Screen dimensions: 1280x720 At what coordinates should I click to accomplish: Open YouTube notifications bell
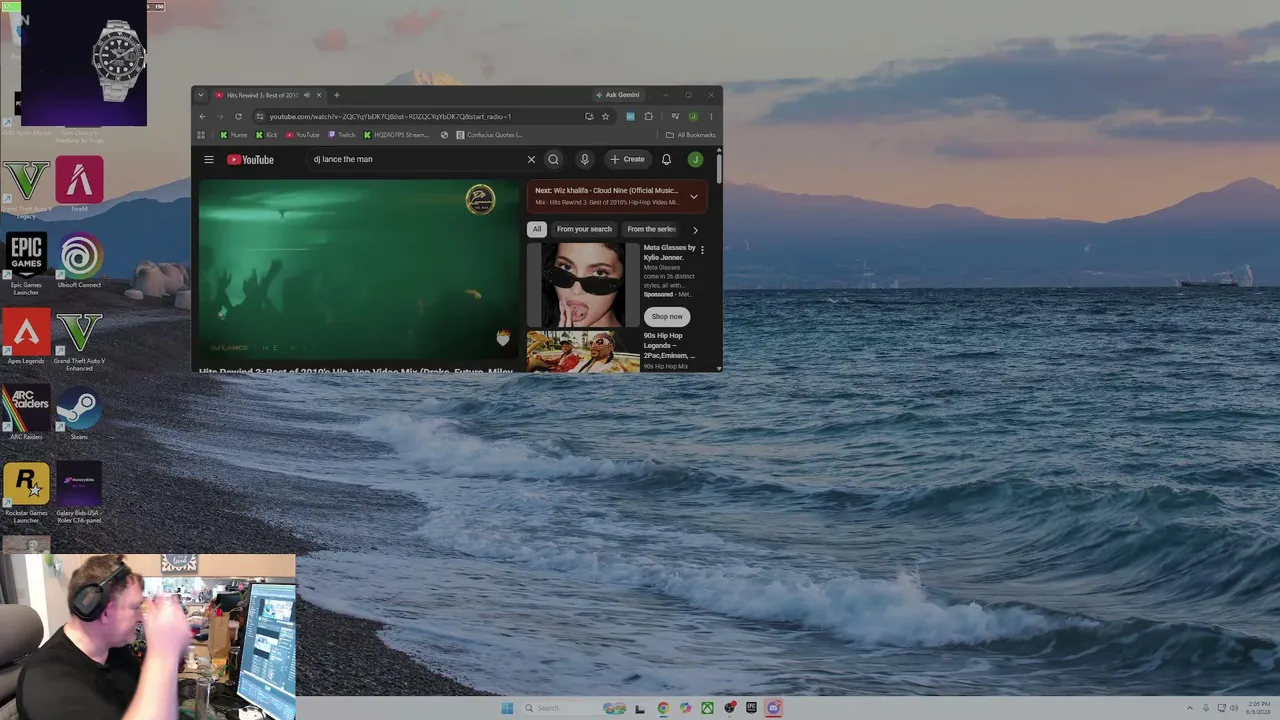pyautogui.click(x=666, y=159)
